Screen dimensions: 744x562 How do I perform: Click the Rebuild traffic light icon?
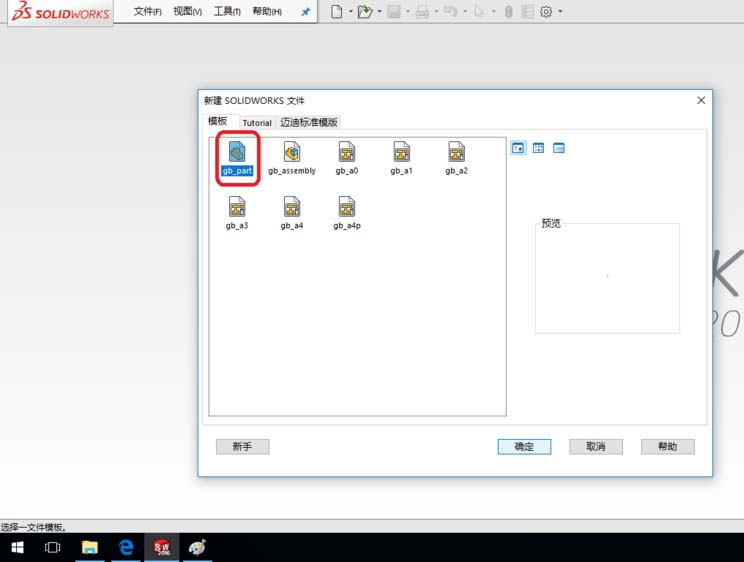[x=508, y=11]
